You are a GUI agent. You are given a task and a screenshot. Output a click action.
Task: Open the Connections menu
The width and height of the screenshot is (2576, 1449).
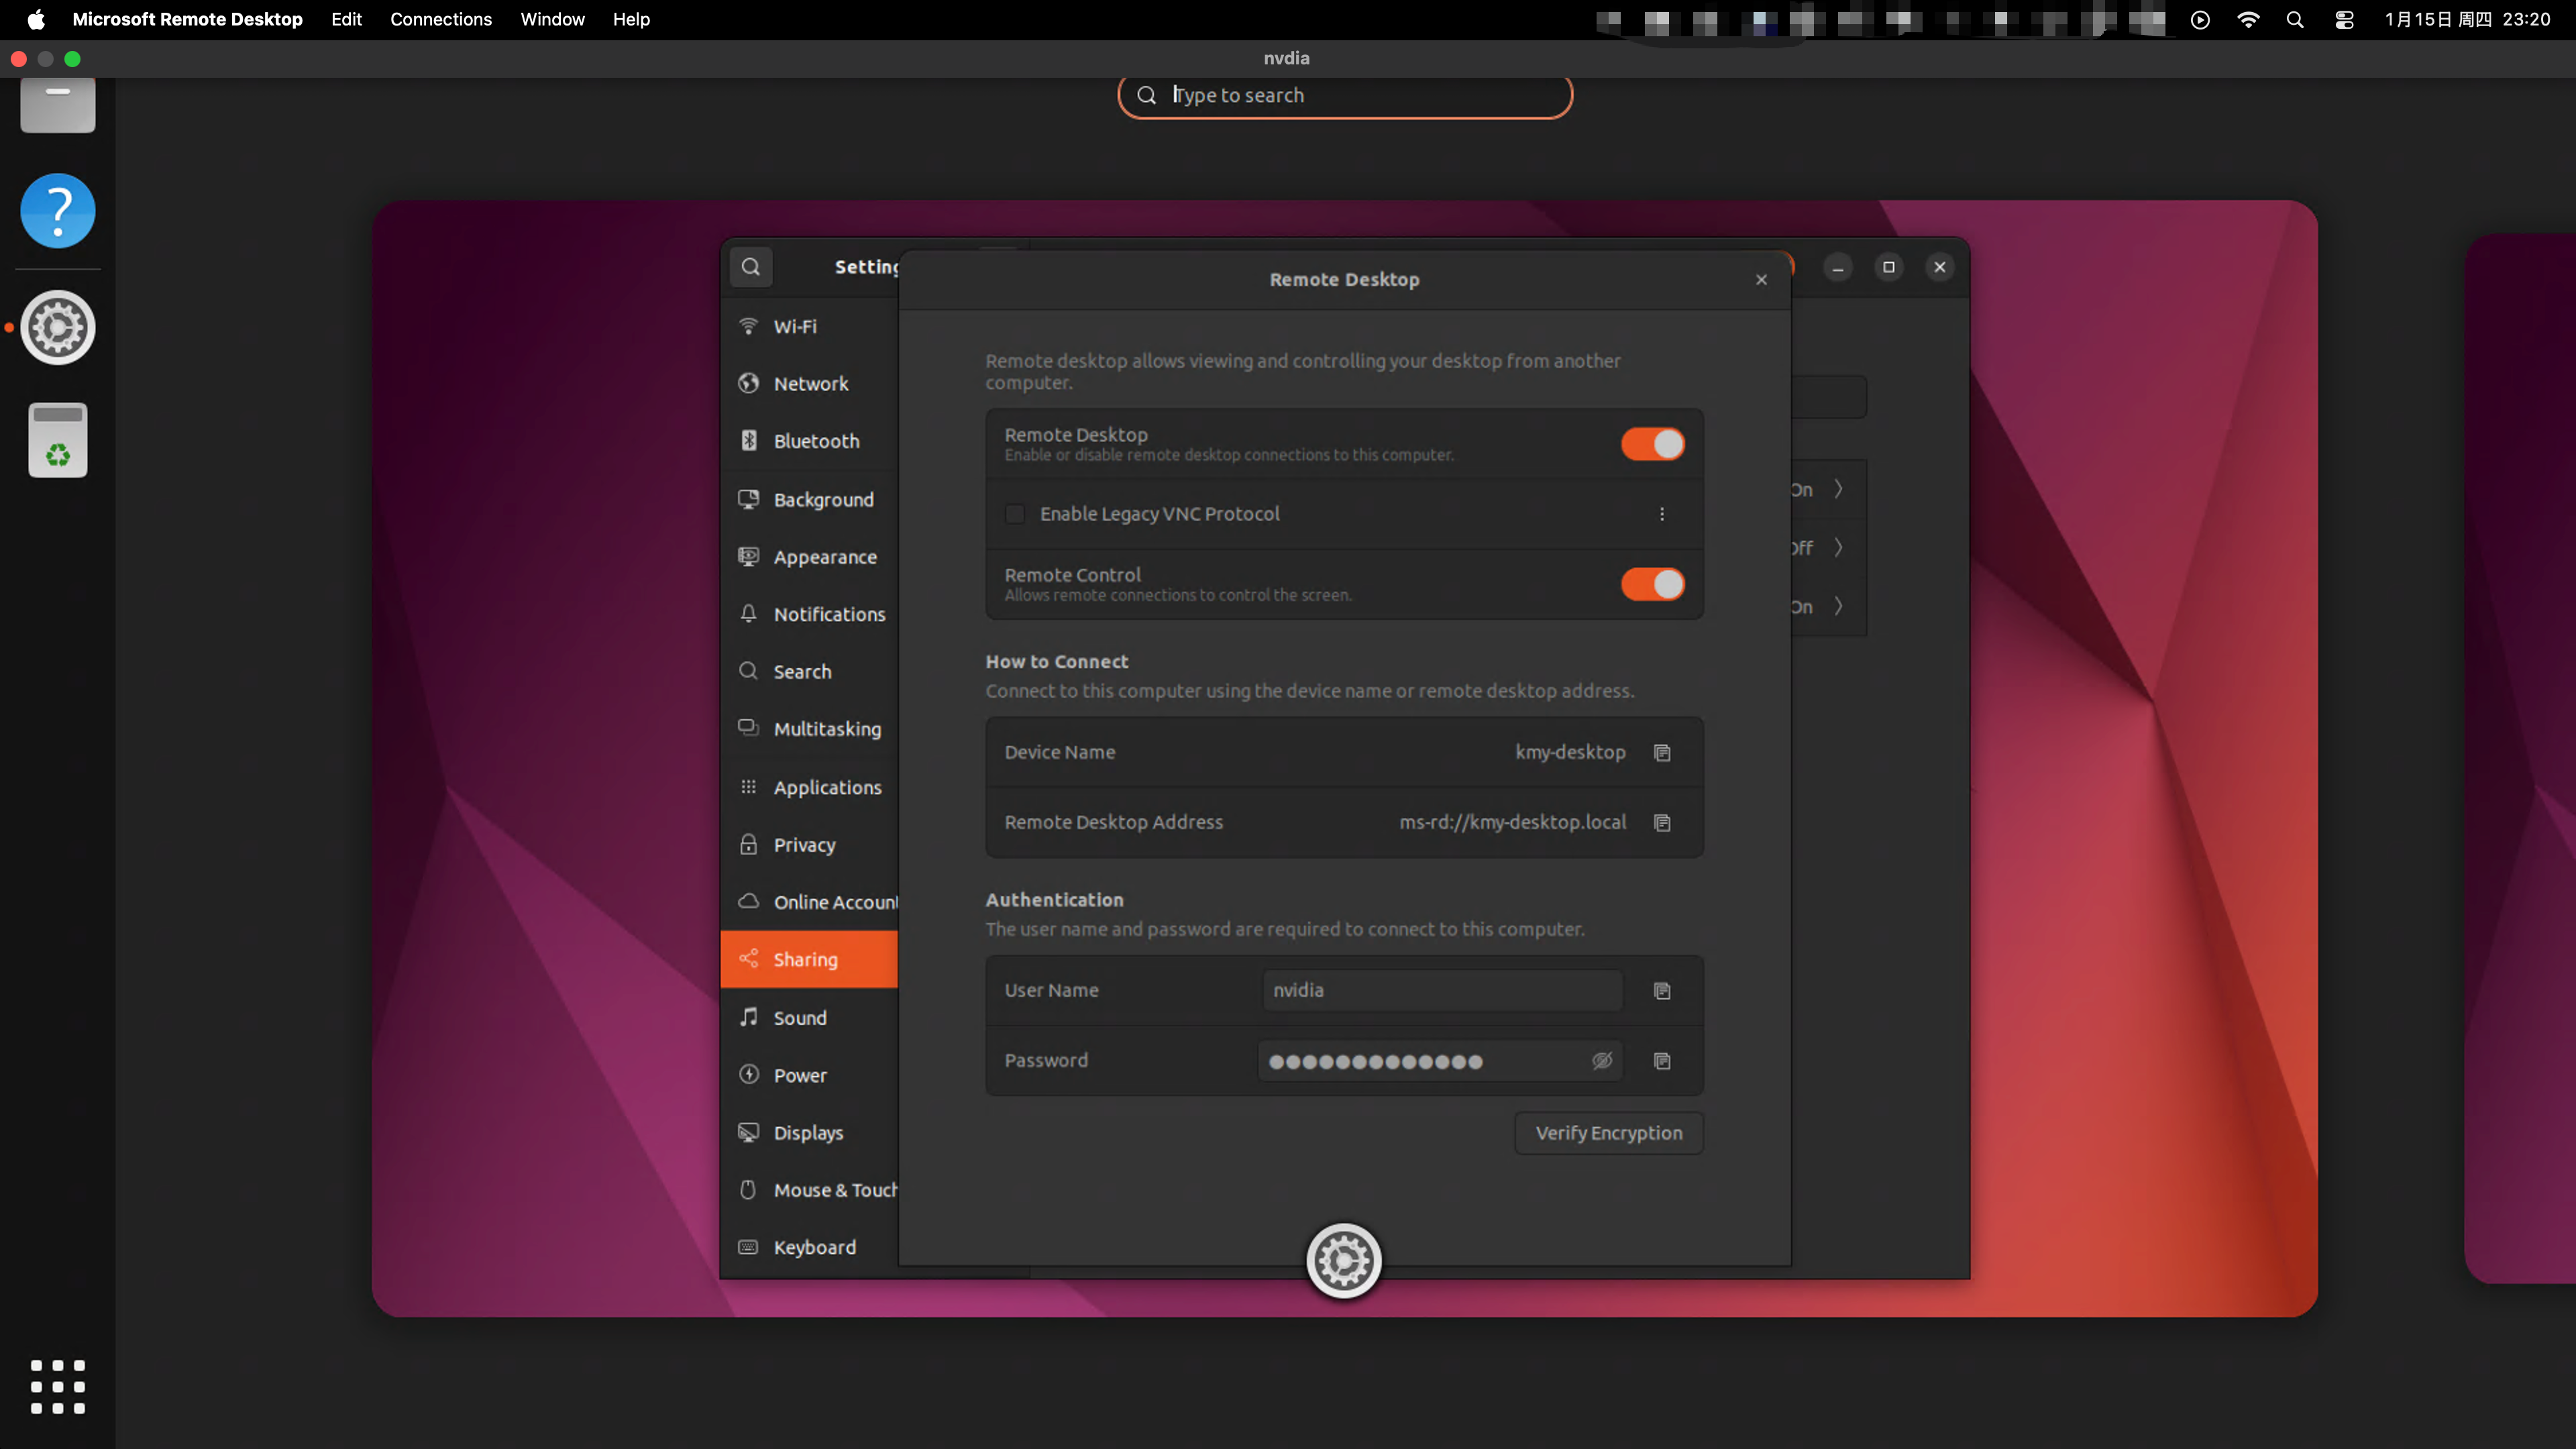point(441,19)
